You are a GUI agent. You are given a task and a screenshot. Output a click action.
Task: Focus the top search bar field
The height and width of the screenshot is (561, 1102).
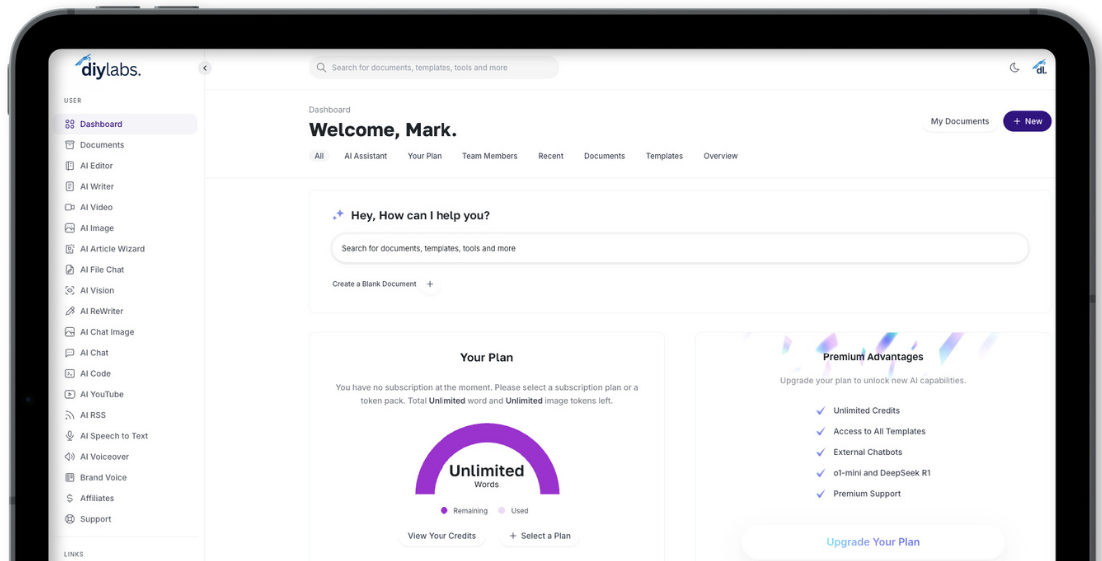pyautogui.click(x=434, y=67)
